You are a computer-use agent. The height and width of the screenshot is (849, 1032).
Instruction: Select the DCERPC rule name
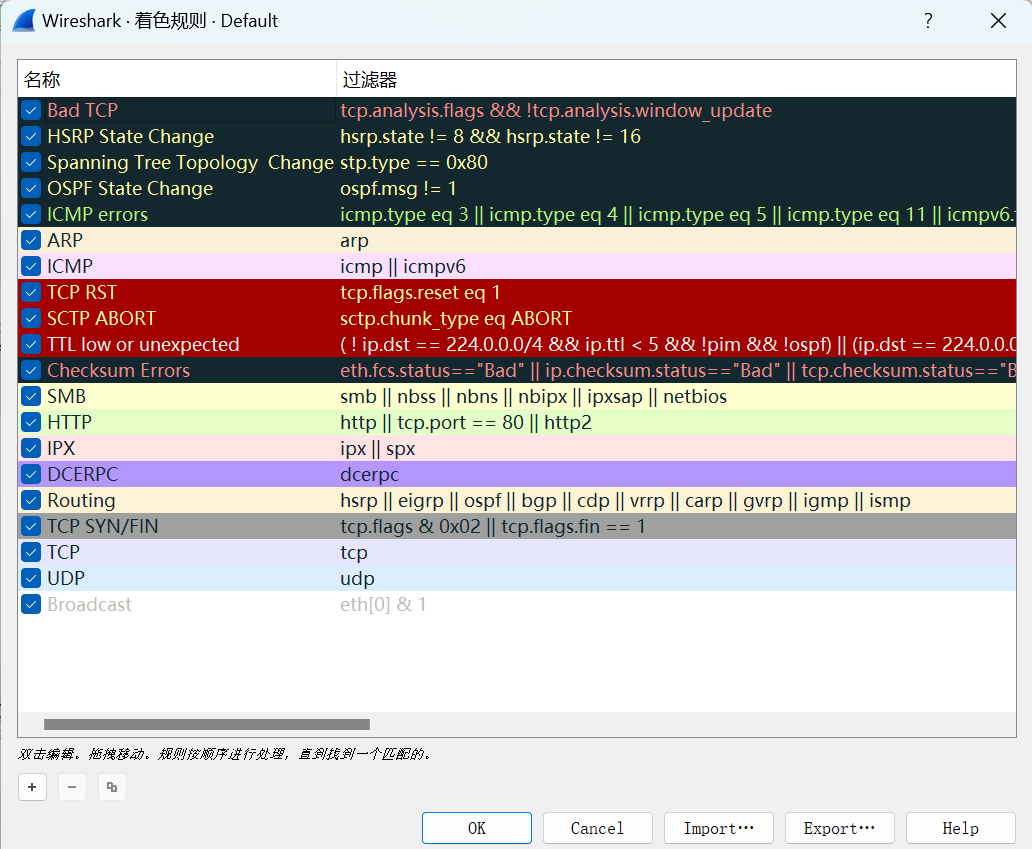point(82,474)
